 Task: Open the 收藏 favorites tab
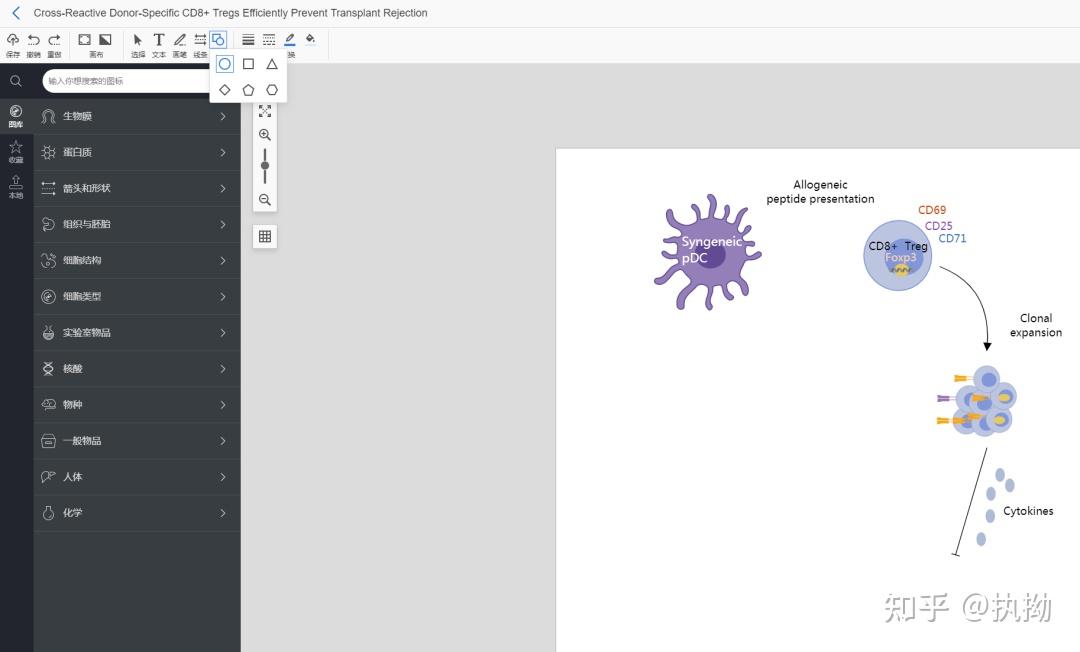16,151
